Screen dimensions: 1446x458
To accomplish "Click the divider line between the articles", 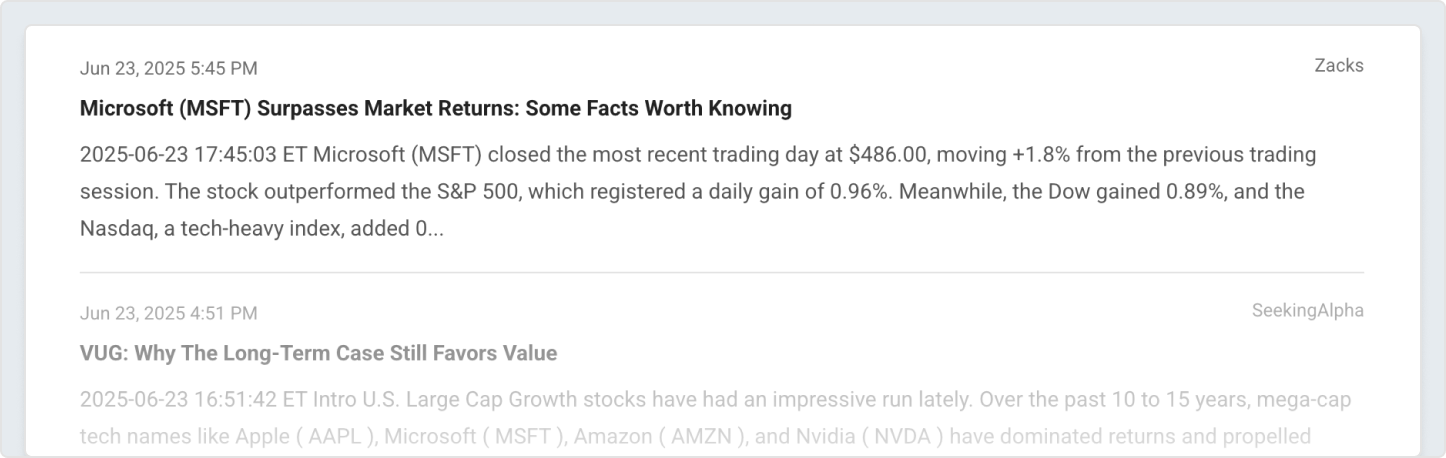I will (721, 272).
